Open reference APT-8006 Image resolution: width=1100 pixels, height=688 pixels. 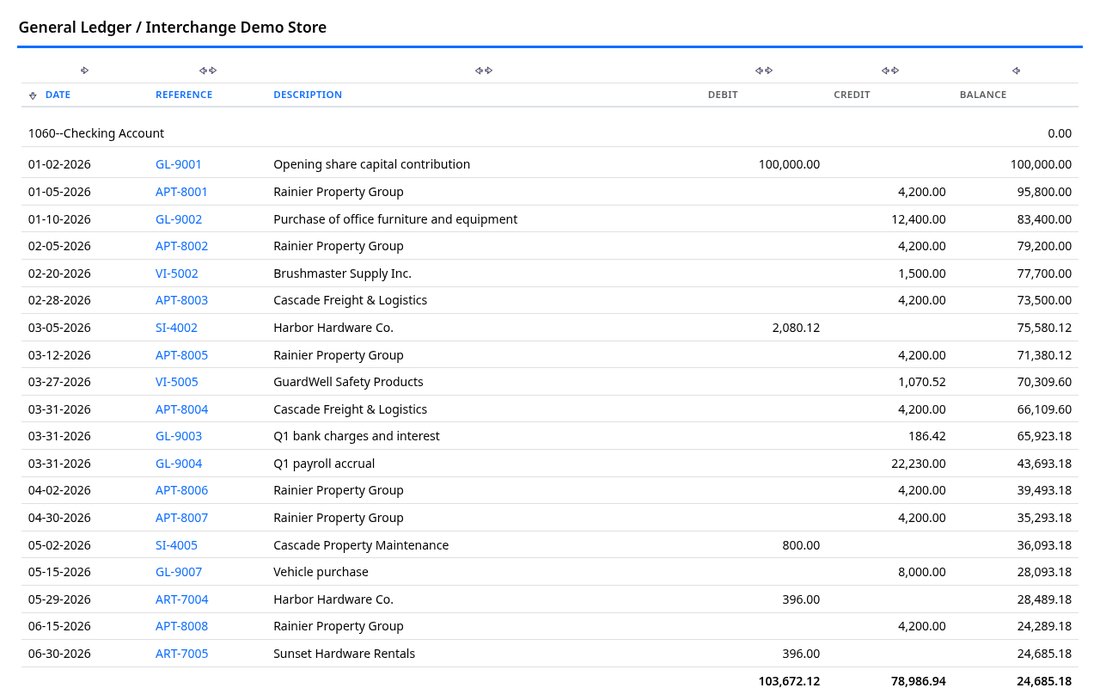coord(181,490)
